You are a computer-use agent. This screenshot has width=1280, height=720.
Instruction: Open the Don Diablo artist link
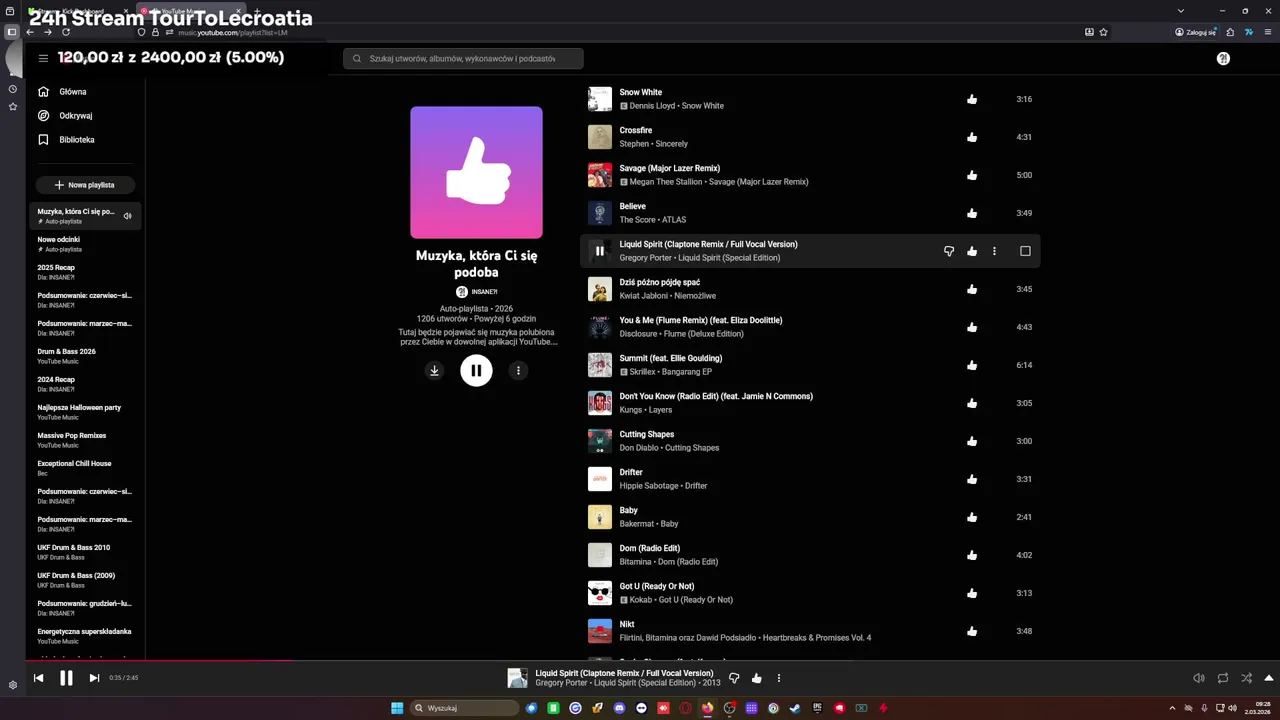[x=639, y=448]
